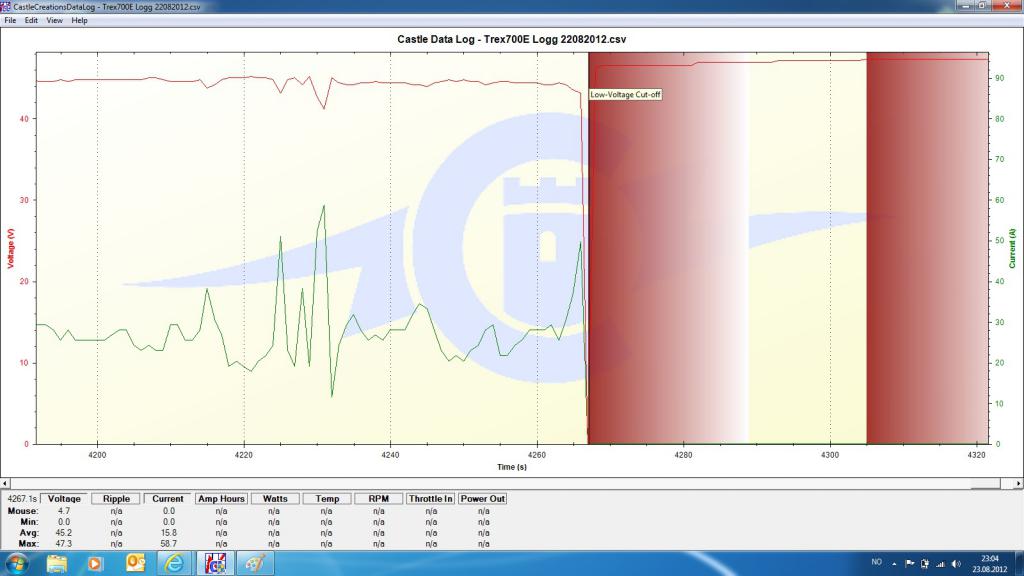Viewport: 1024px width, 576px height.
Task: Open the View menu
Action: 54,20
